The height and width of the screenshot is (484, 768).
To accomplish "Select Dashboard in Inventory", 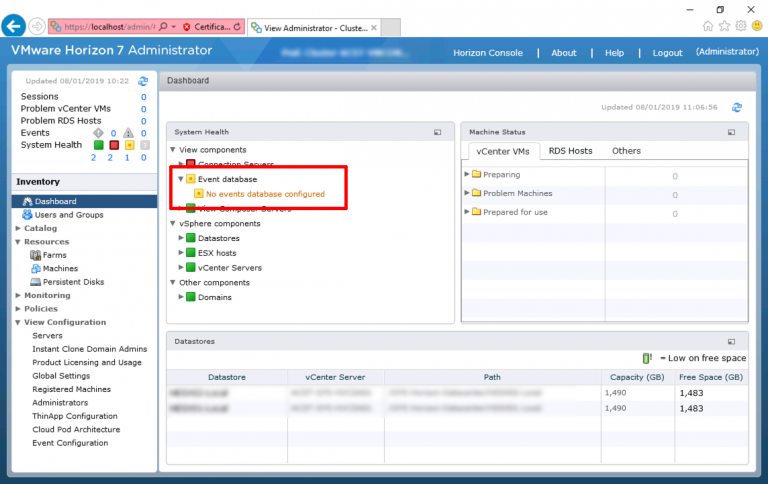I will (84, 201).
